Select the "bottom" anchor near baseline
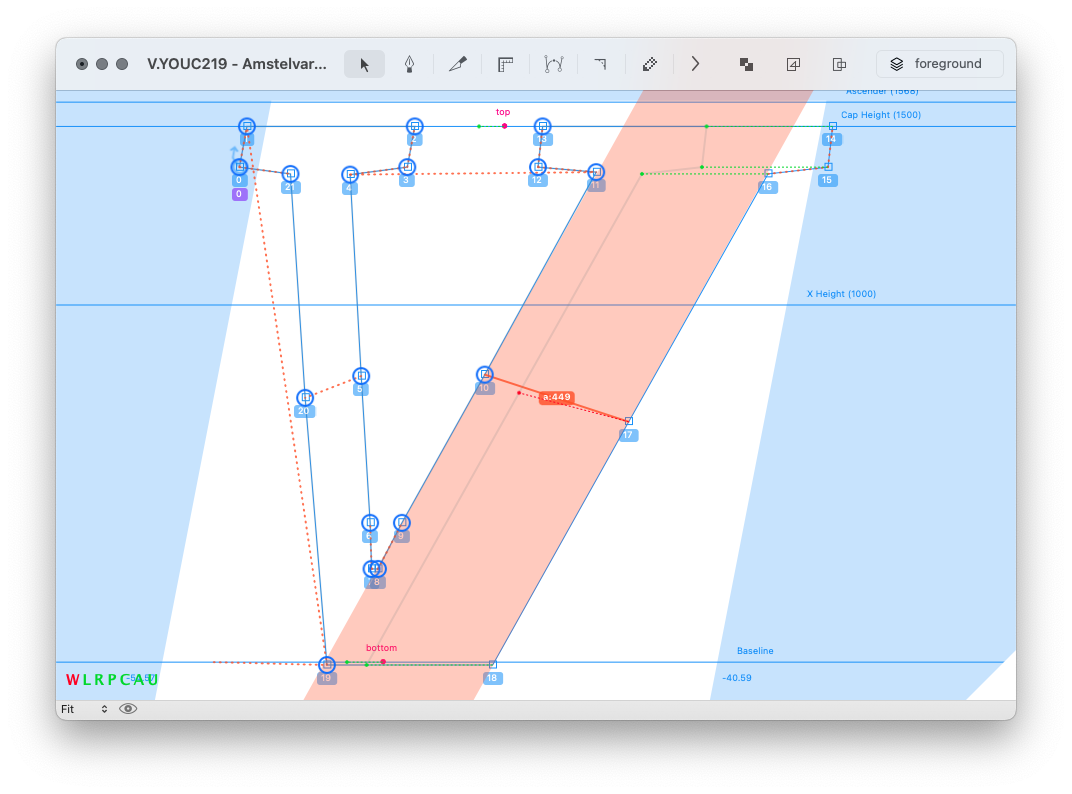This screenshot has width=1072, height=794. click(x=383, y=661)
